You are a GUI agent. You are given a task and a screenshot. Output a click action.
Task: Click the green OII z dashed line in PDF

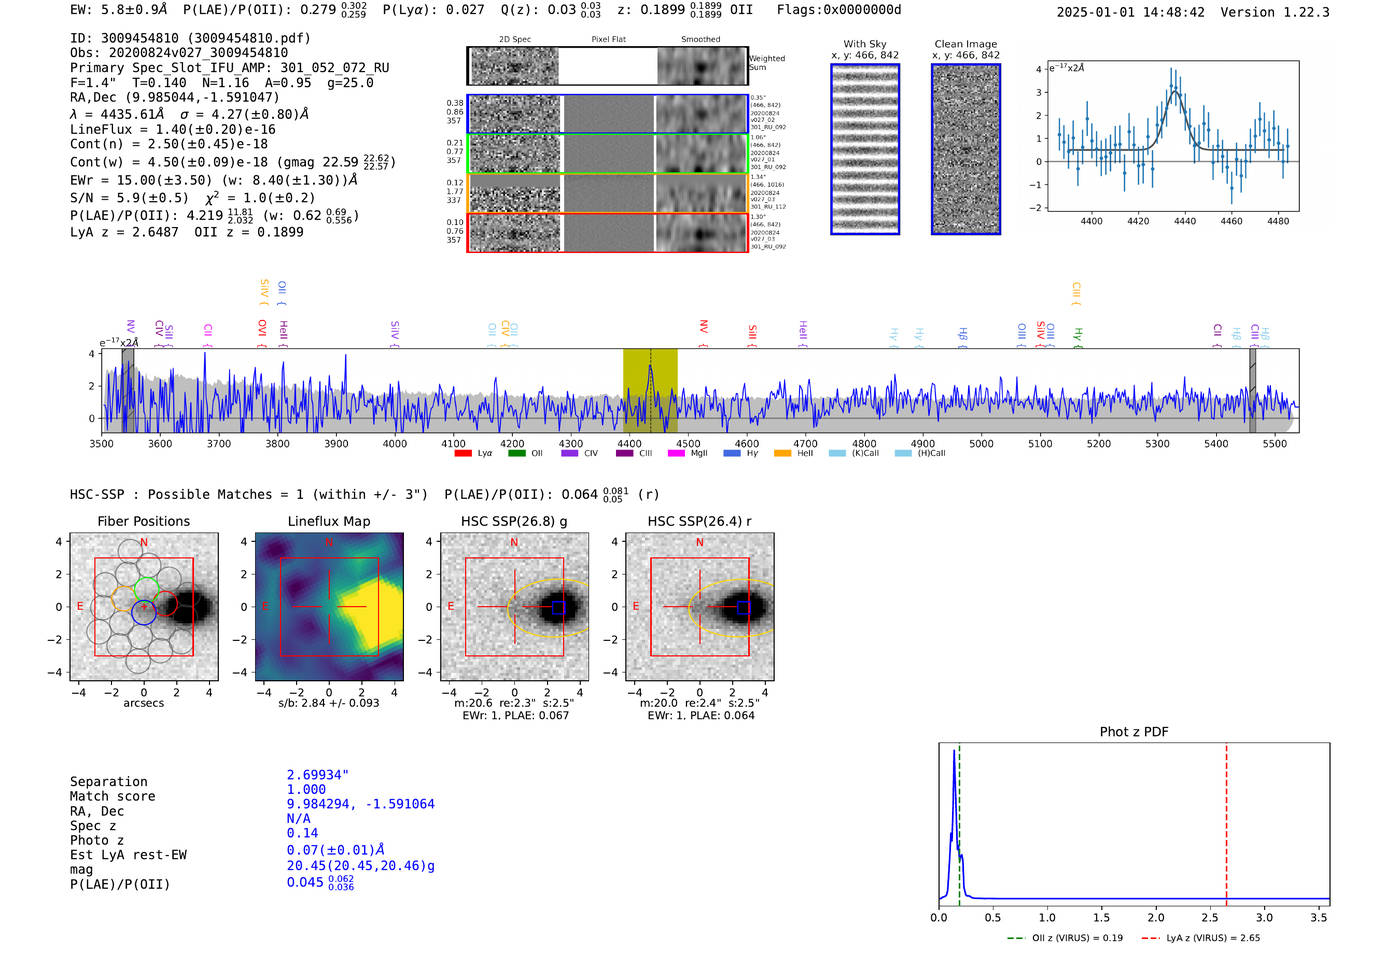(x=959, y=822)
